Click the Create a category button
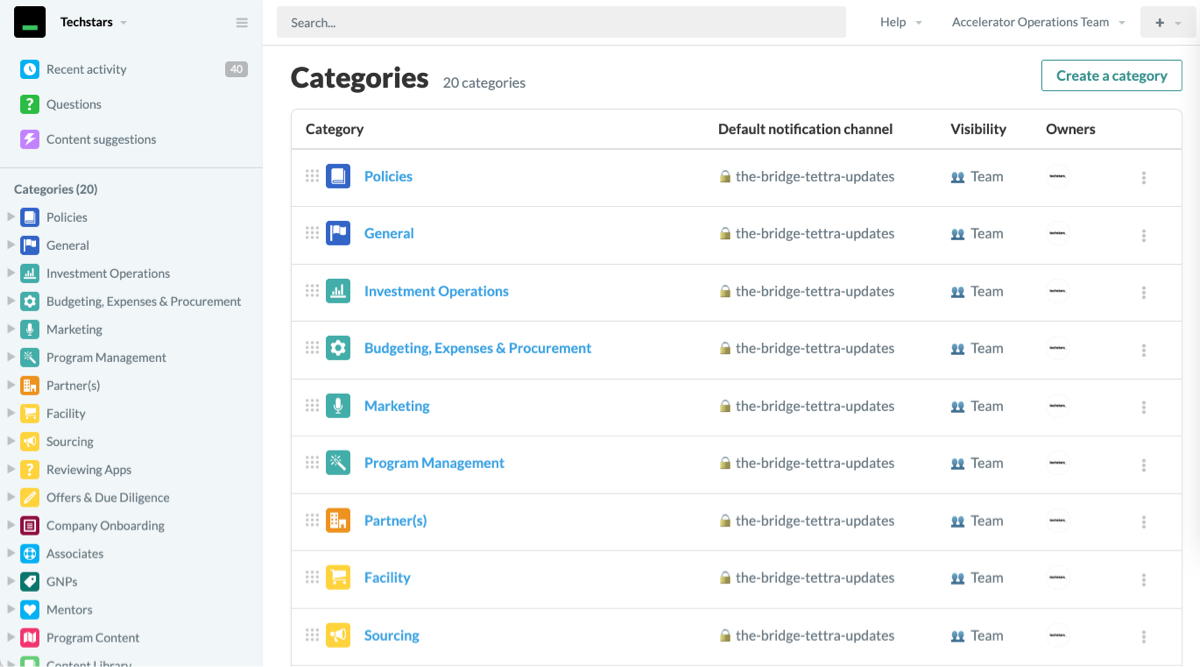The width and height of the screenshot is (1200, 667). (1111, 75)
